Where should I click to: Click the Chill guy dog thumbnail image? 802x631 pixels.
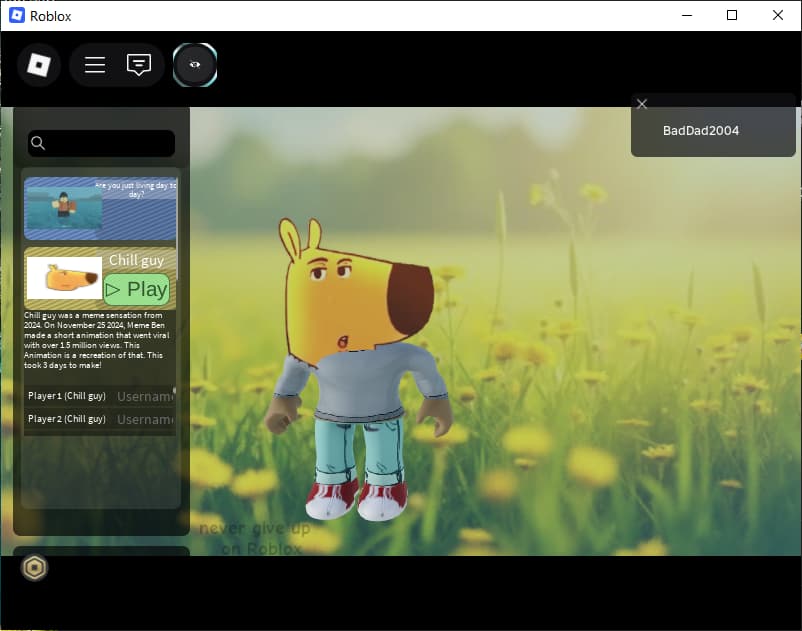(63, 278)
